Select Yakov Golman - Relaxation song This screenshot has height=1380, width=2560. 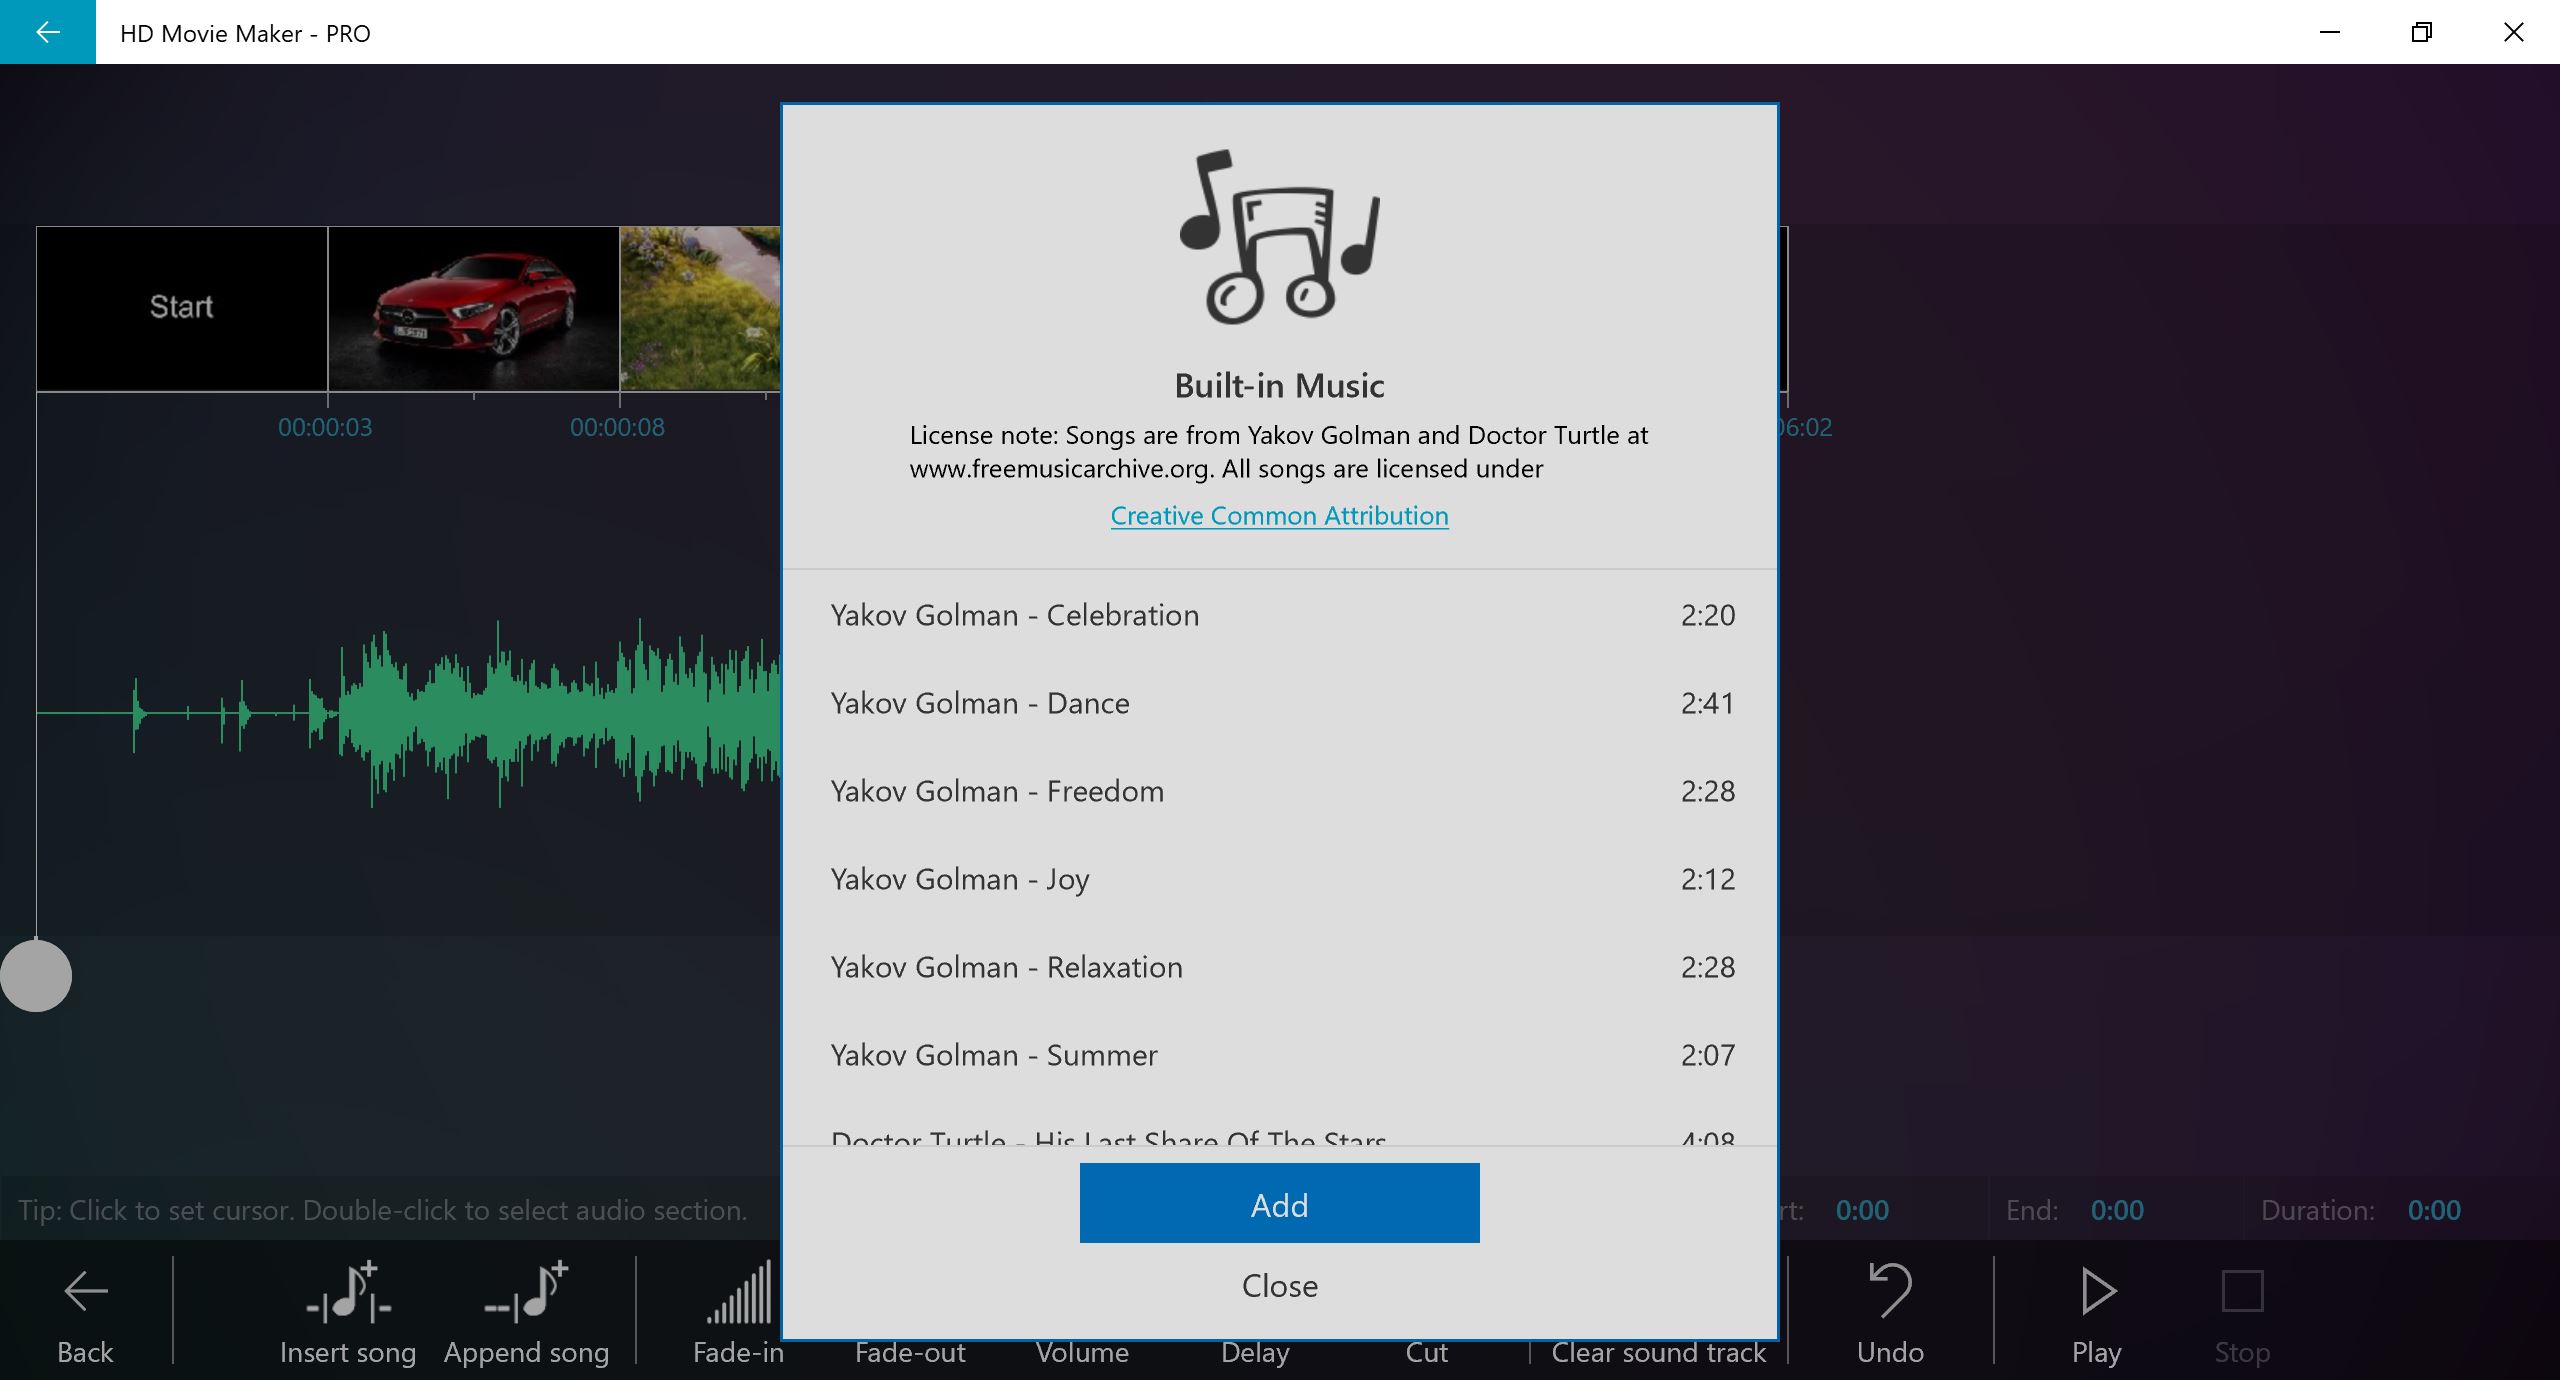pyautogui.click(x=1279, y=967)
